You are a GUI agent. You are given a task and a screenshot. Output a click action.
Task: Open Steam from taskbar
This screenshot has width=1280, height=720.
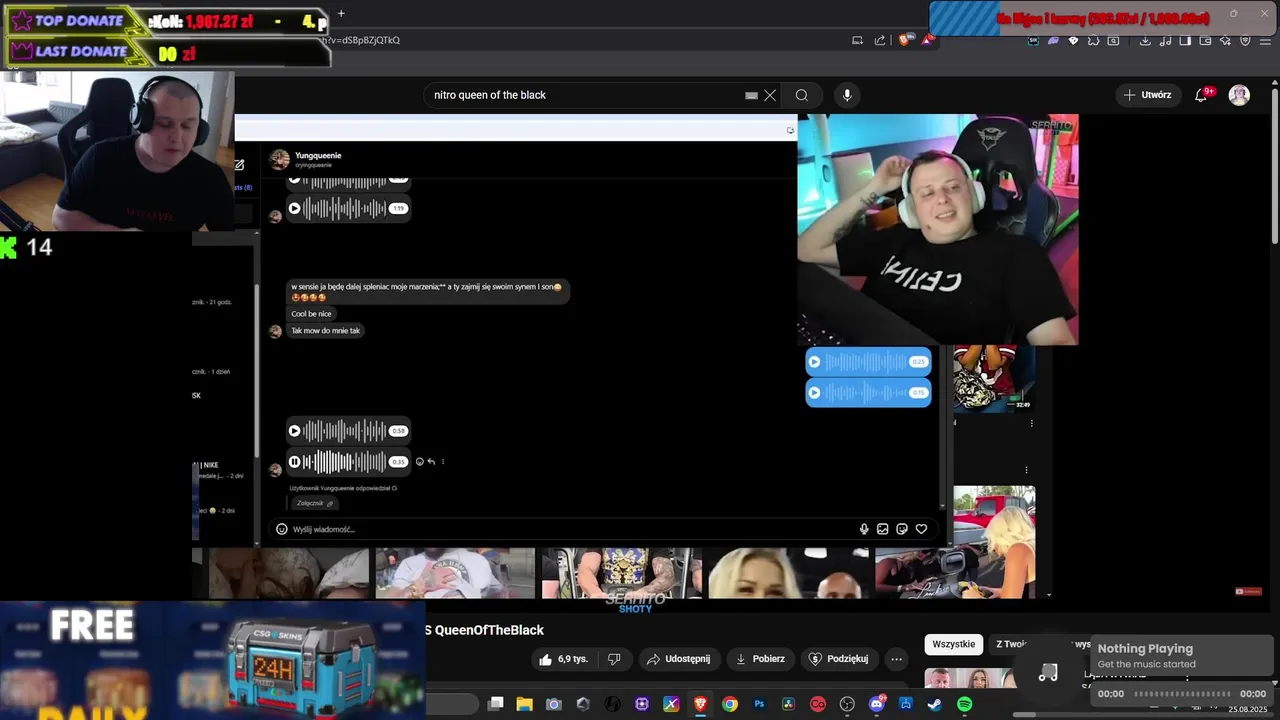click(x=935, y=704)
